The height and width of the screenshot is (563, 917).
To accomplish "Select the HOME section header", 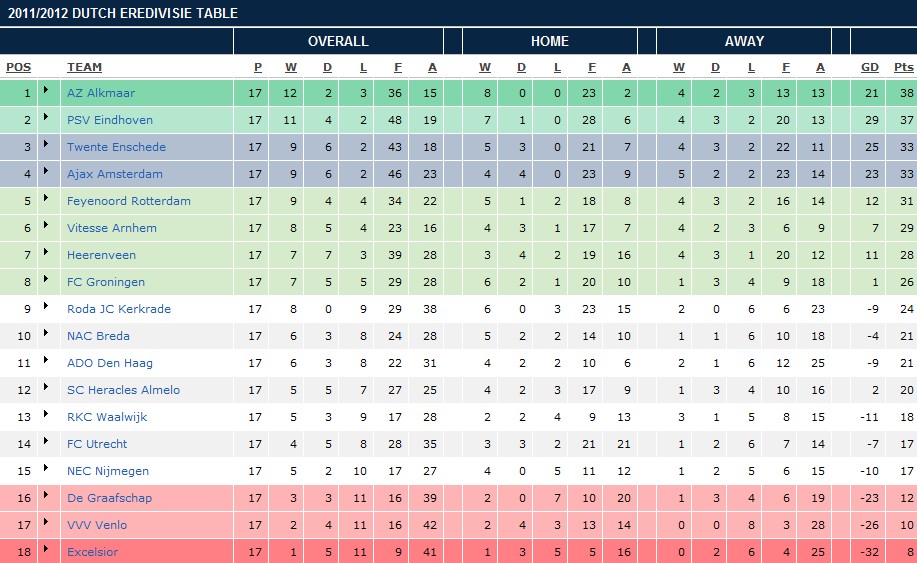I will 549,41.
